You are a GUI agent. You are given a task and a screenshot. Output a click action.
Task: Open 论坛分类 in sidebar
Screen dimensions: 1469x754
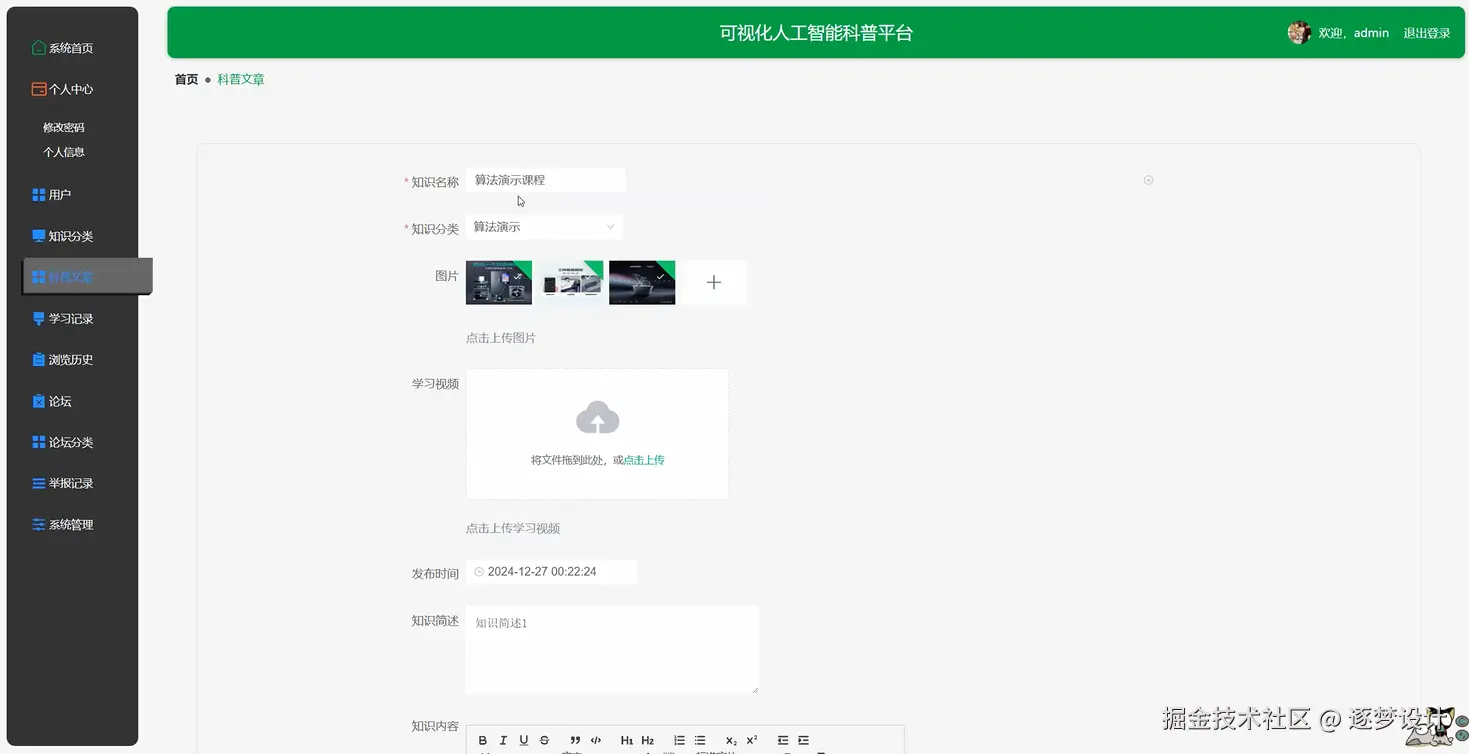[72, 442]
